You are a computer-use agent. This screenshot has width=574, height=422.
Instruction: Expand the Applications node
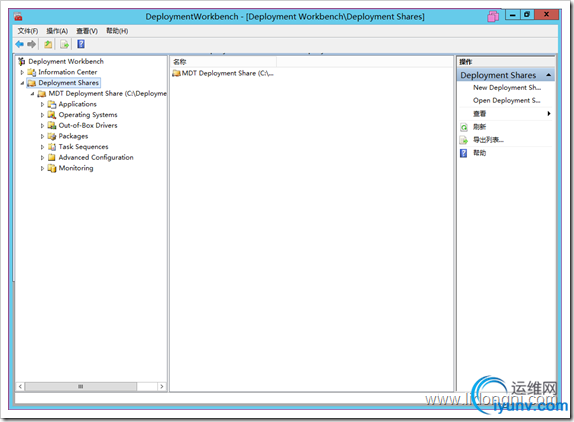[x=42, y=104]
